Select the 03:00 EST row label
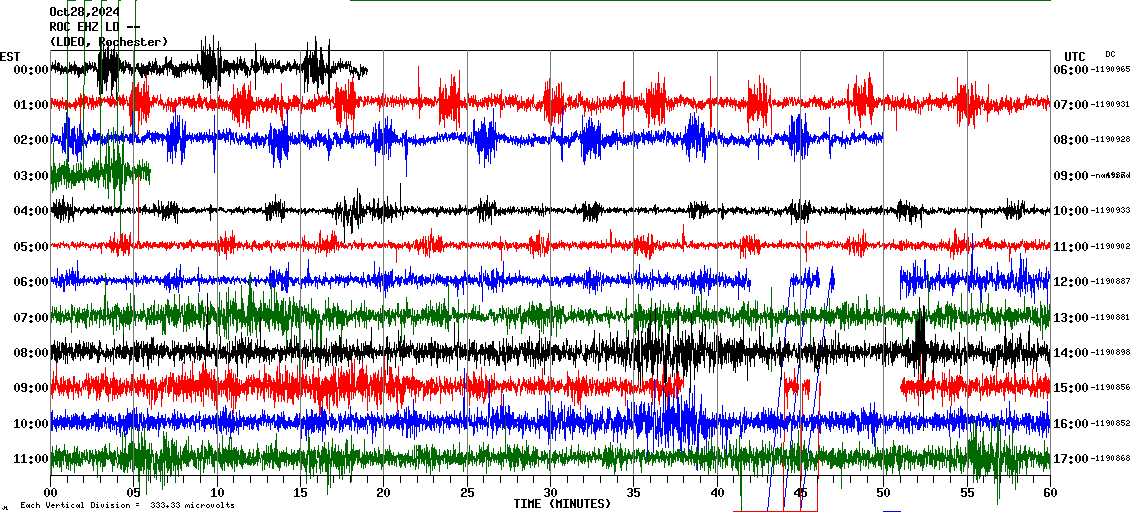1130x519 pixels. point(31,176)
